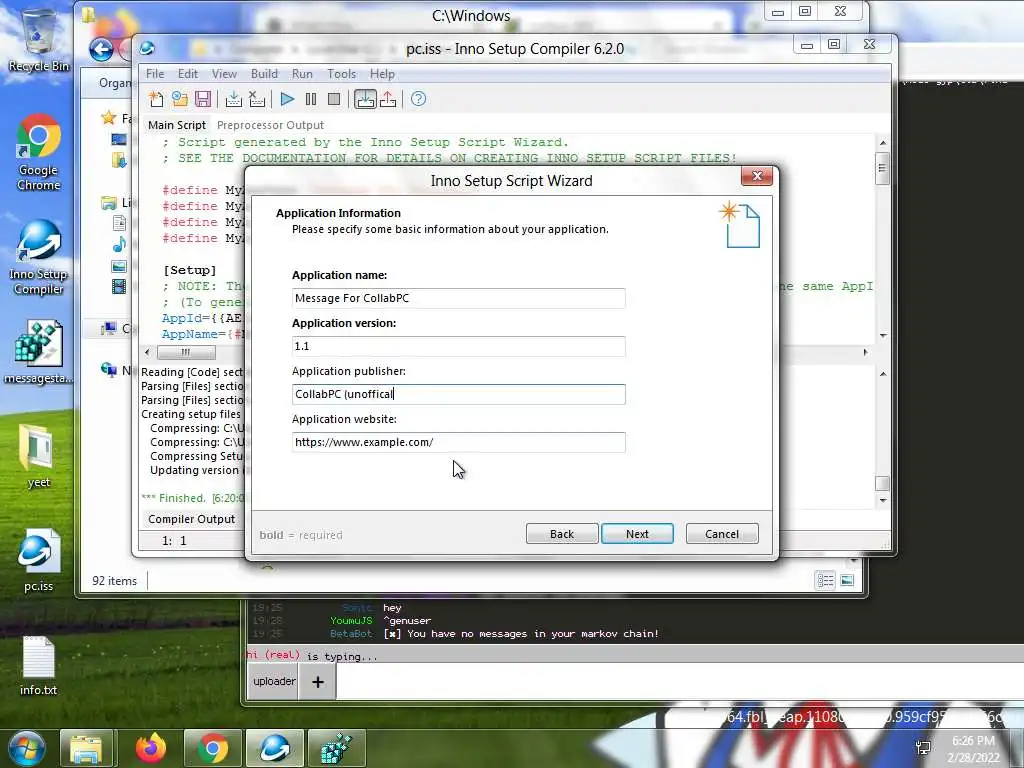1024x768 pixels.
Task: Open the Edit menu
Action: pos(188,74)
